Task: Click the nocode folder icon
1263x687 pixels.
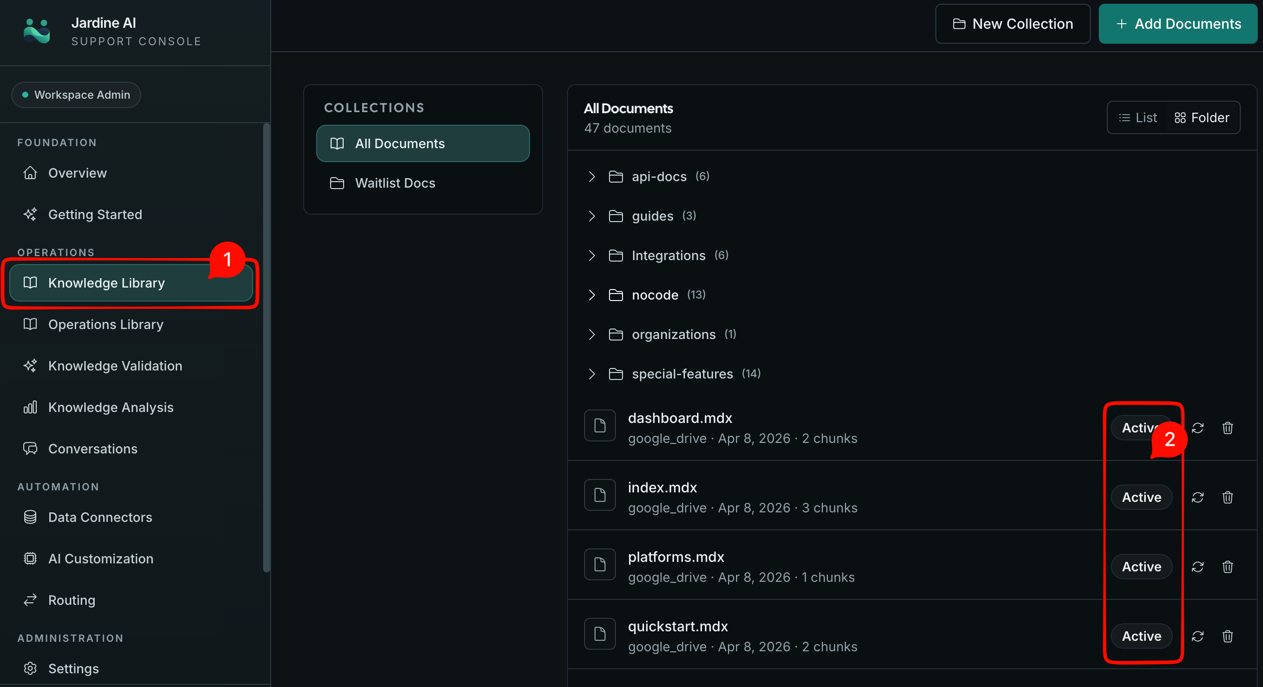Action: coord(616,295)
